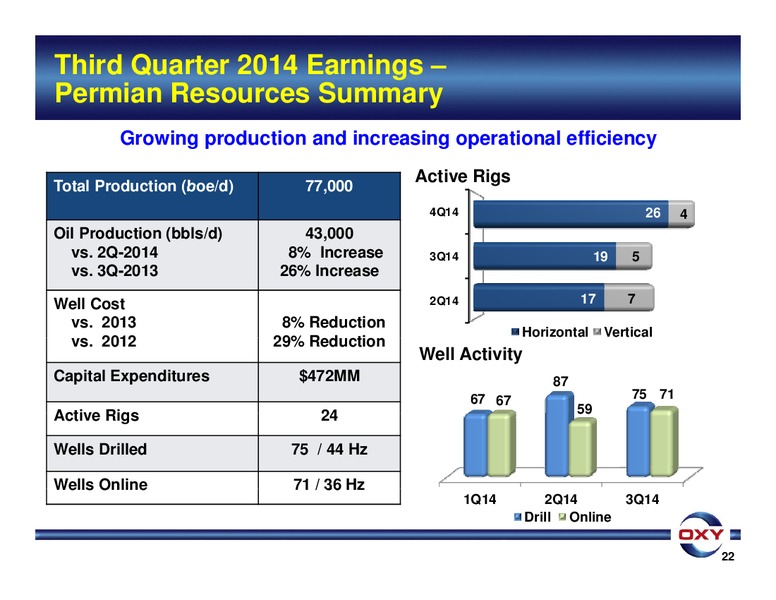The height and width of the screenshot is (600, 776).
Task: Click the data label '87' above bar
Action: 560,382
